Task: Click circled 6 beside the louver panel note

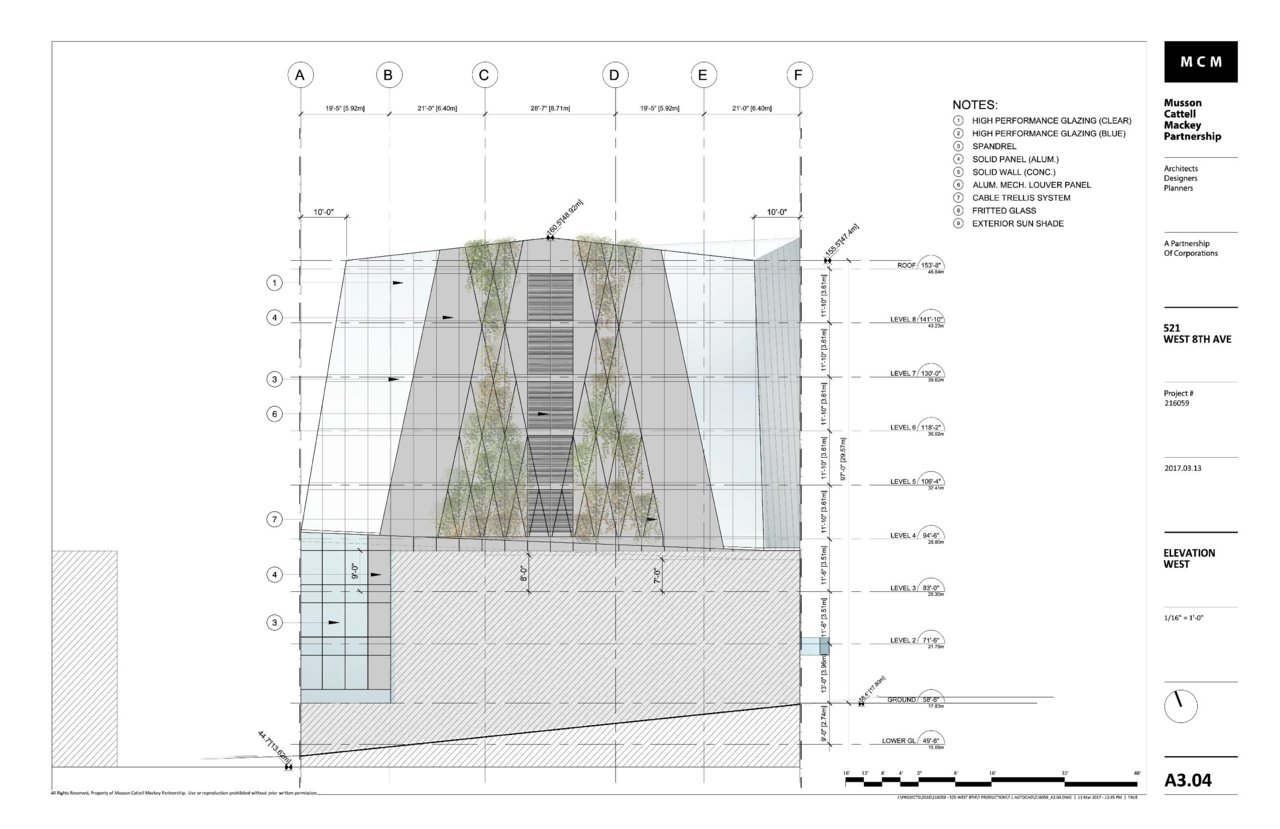Action: 958,185
